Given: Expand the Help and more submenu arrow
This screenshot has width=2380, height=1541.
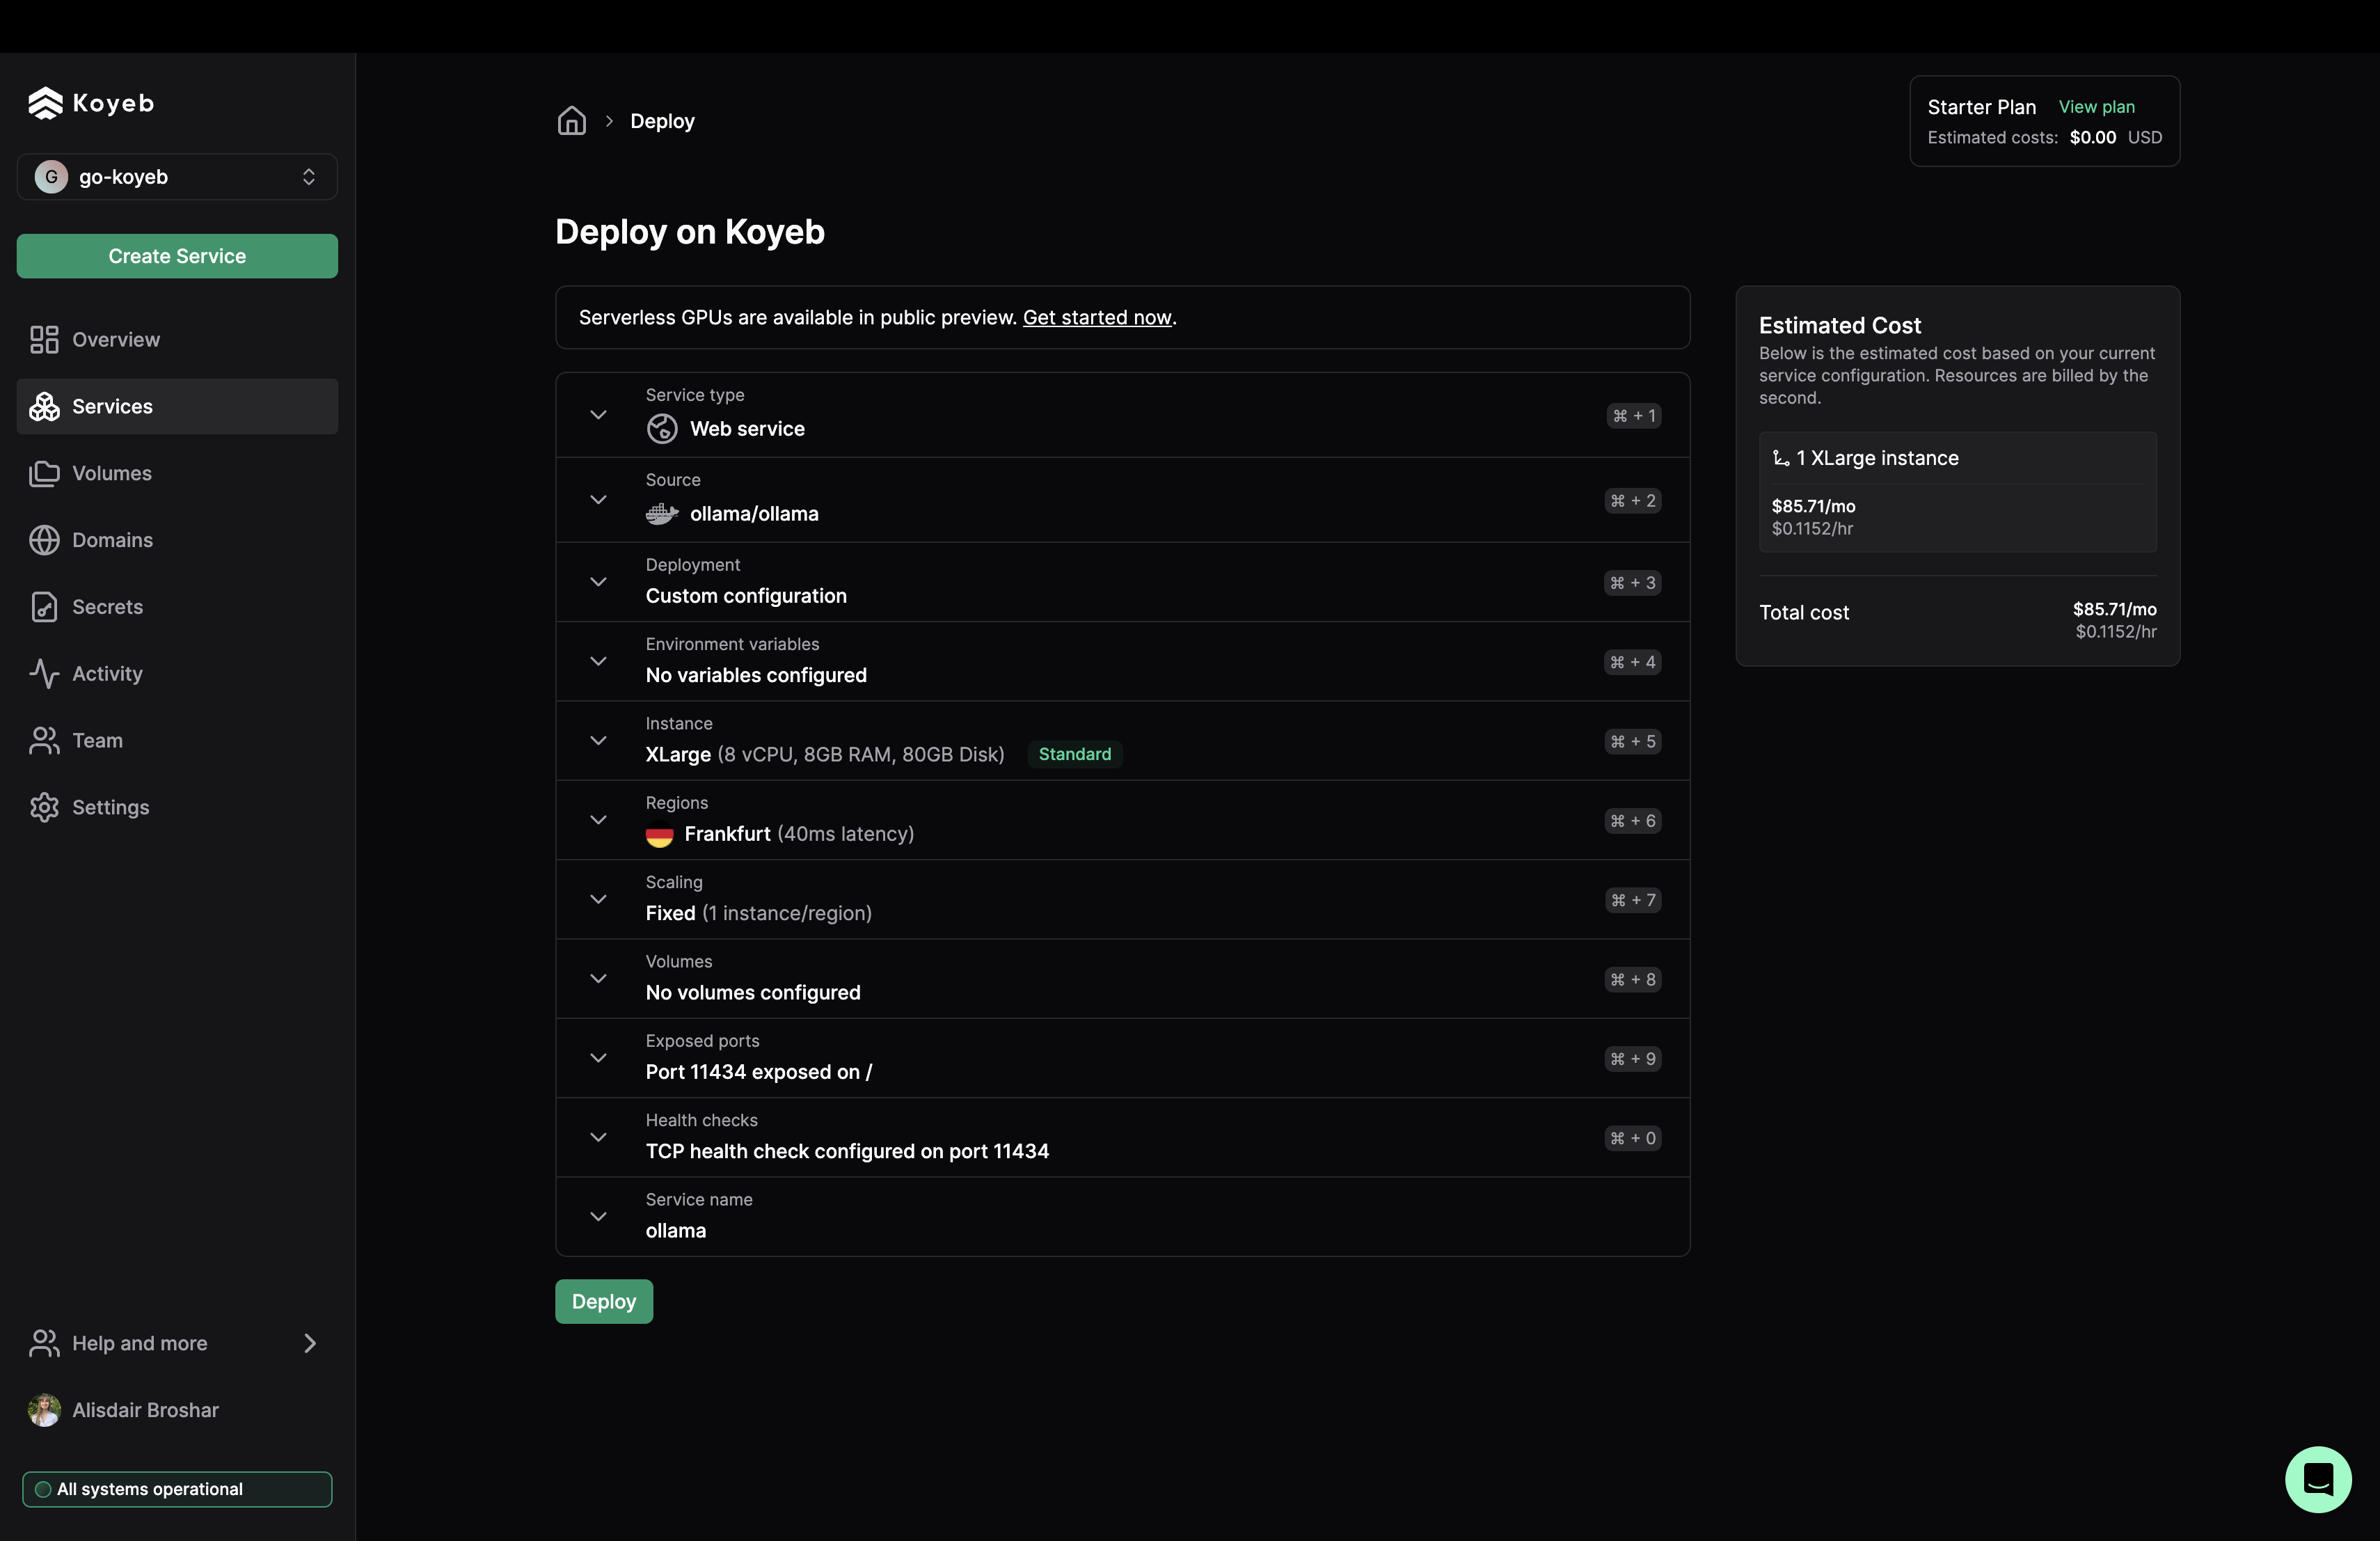Looking at the screenshot, I should tap(310, 1343).
